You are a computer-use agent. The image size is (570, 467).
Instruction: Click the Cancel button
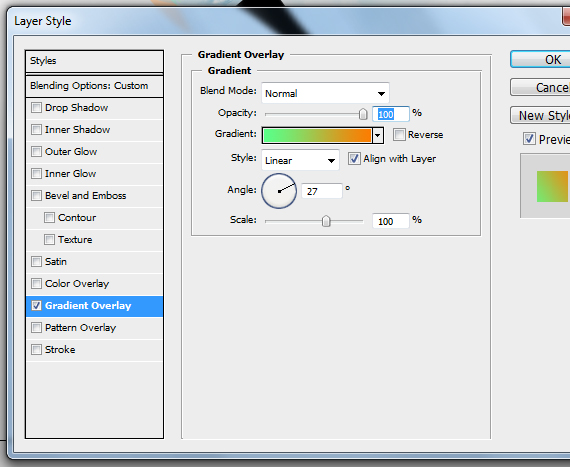click(x=540, y=87)
